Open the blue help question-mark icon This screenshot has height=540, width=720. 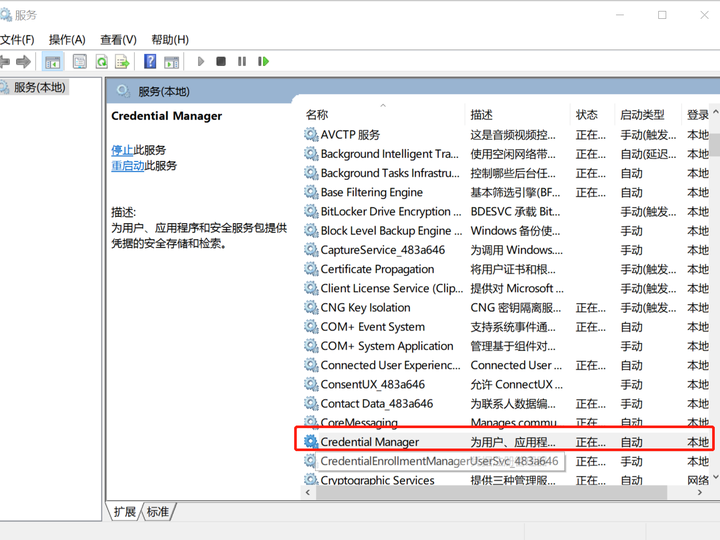pyautogui.click(x=150, y=61)
